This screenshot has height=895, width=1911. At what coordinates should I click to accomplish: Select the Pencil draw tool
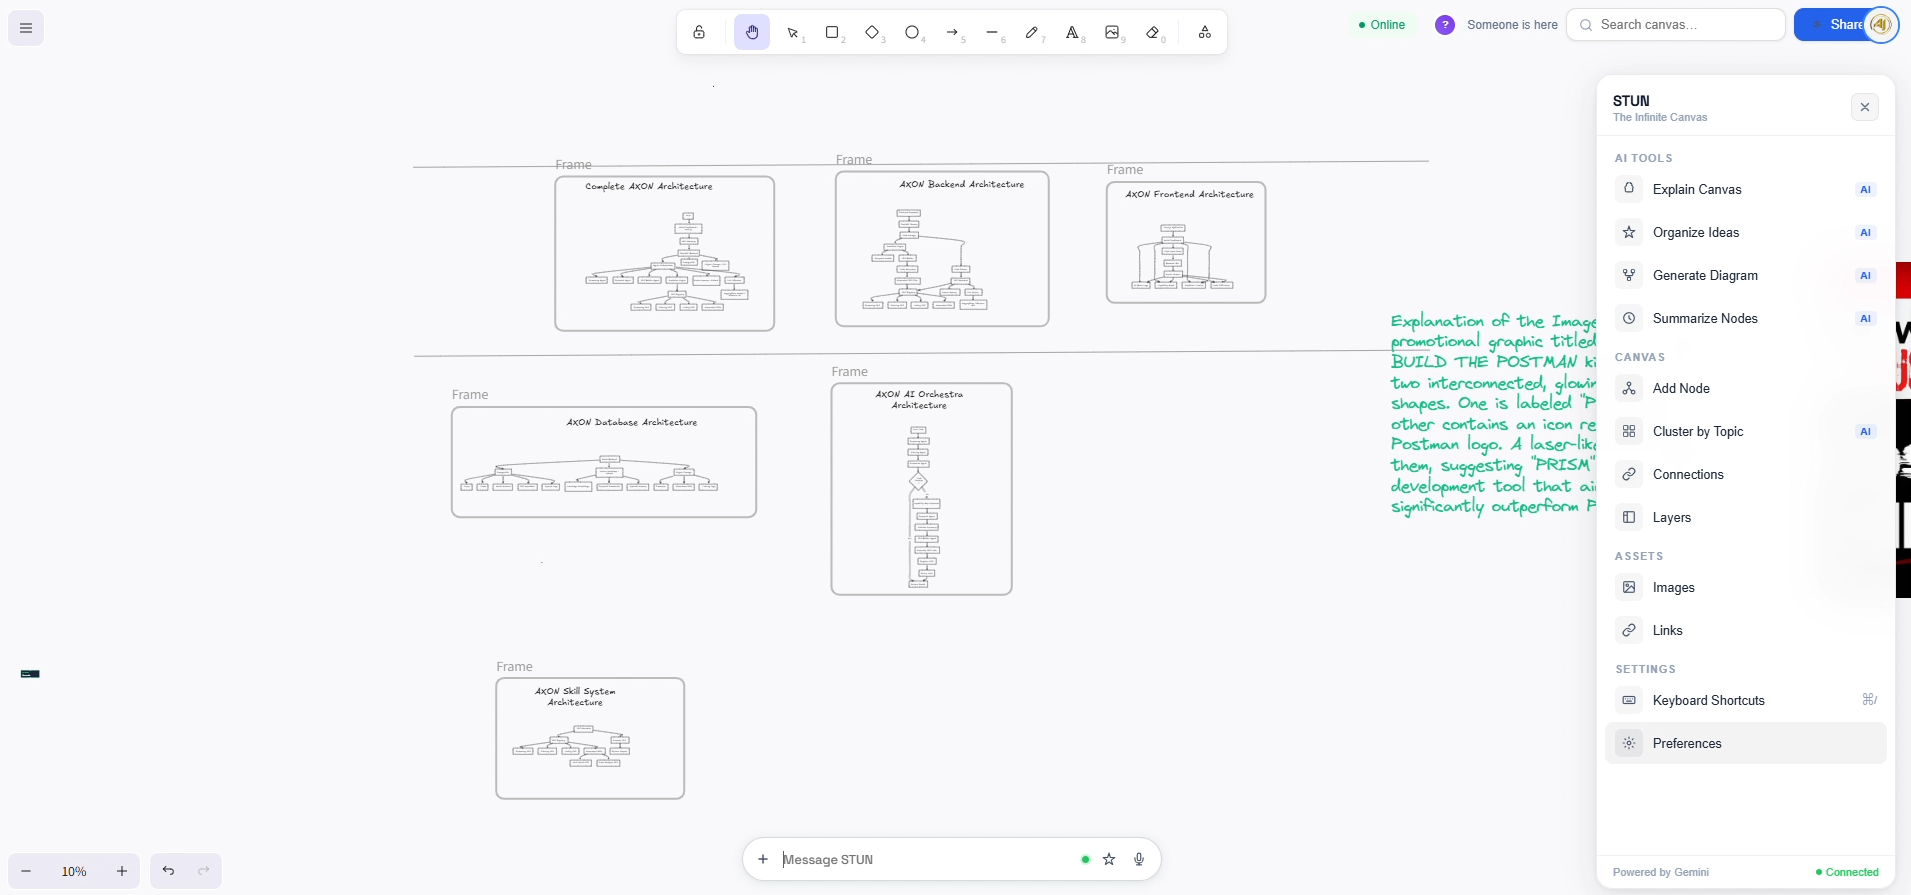click(x=1033, y=33)
